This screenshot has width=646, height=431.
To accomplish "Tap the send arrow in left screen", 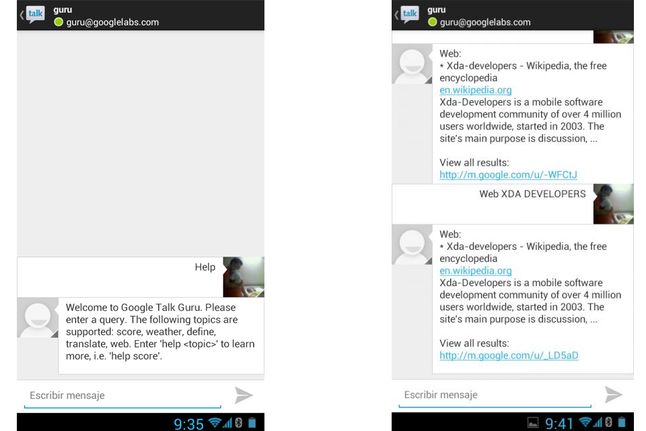I will pos(243,395).
